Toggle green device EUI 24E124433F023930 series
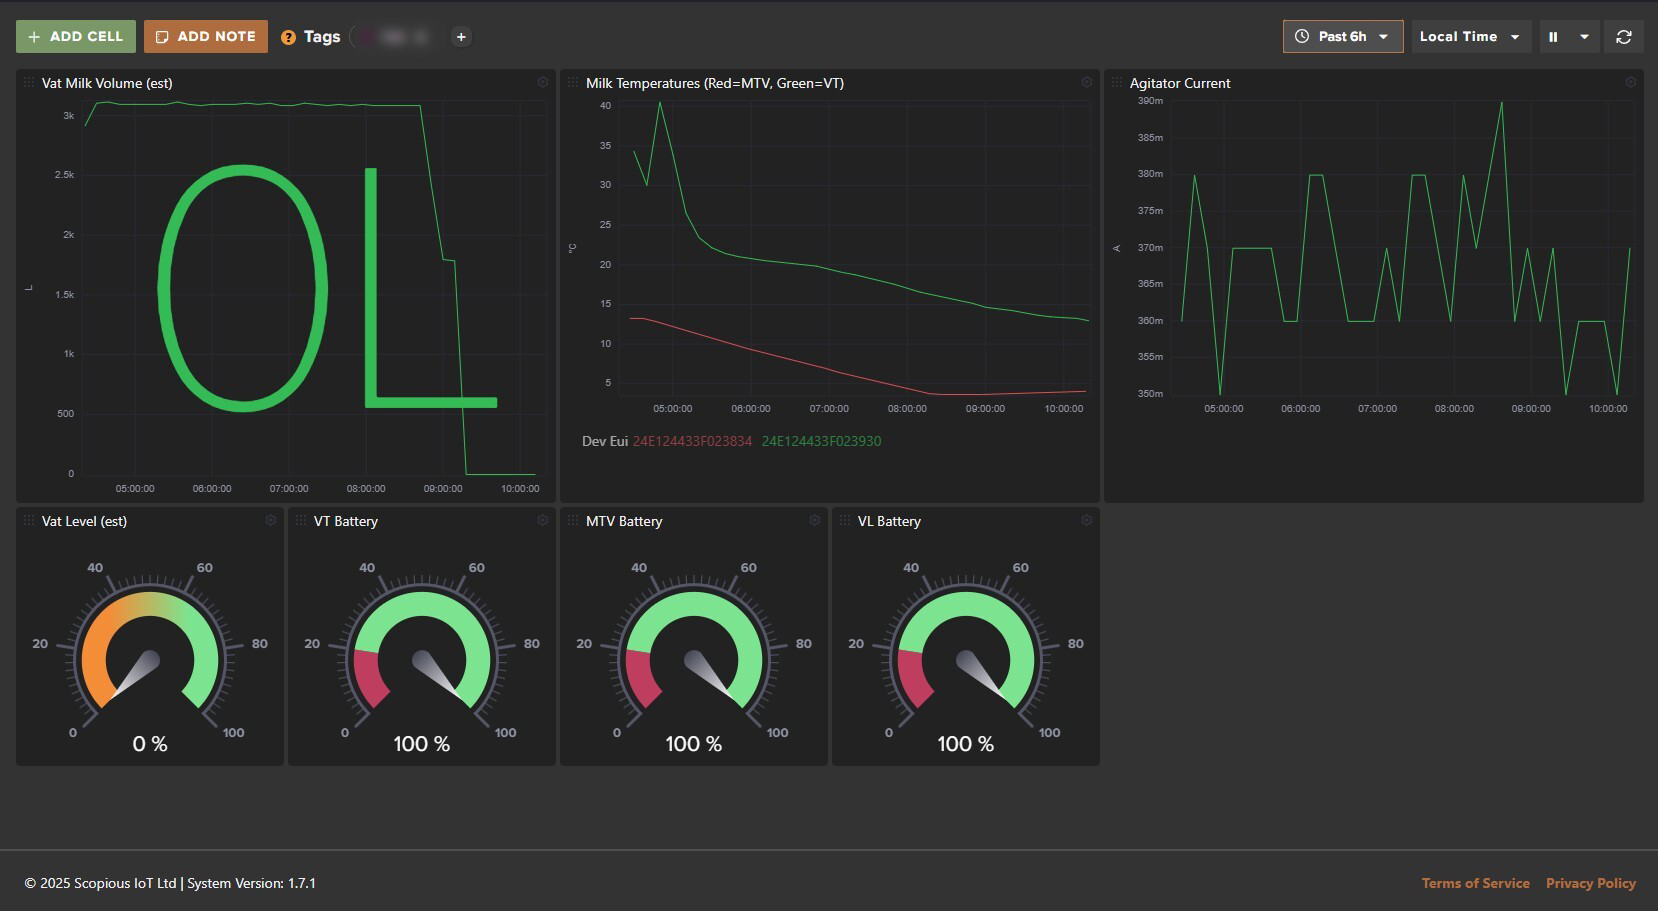This screenshot has width=1658, height=911. (821, 441)
